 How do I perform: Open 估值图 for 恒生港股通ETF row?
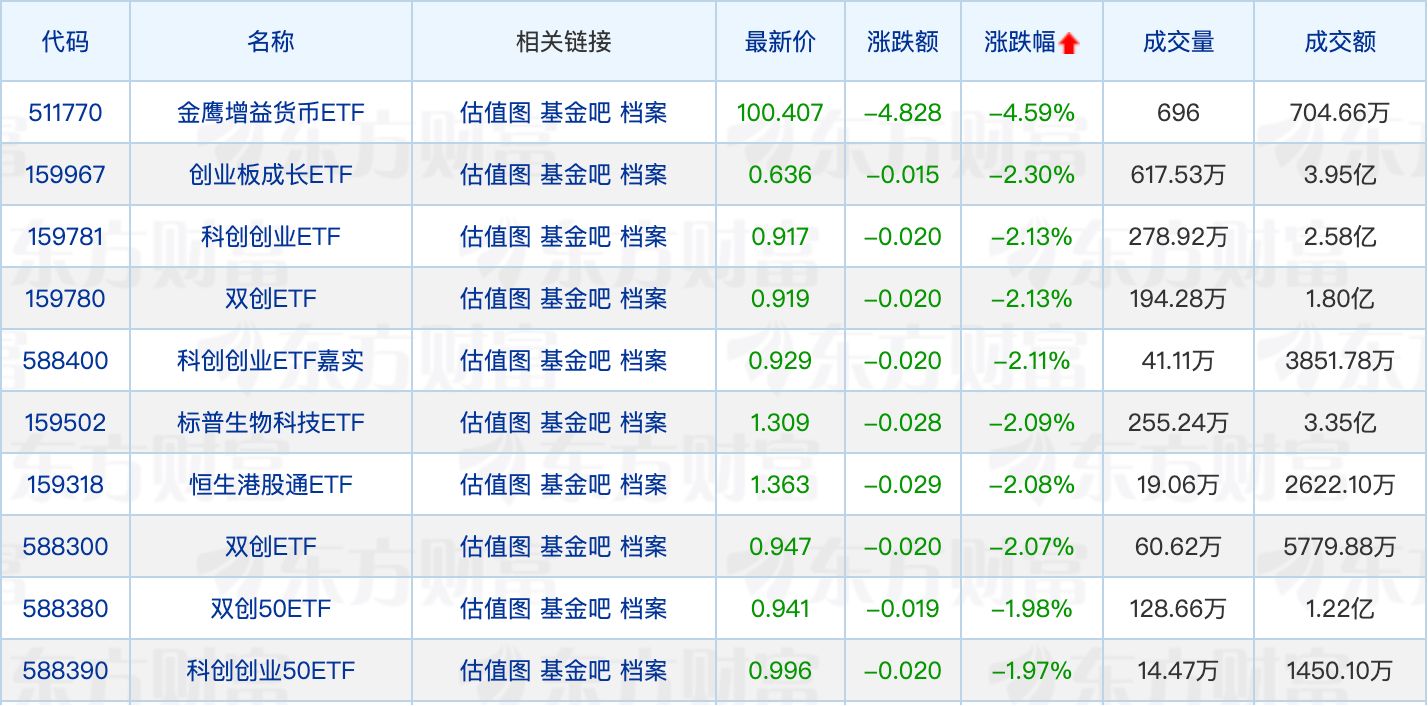click(x=495, y=485)
